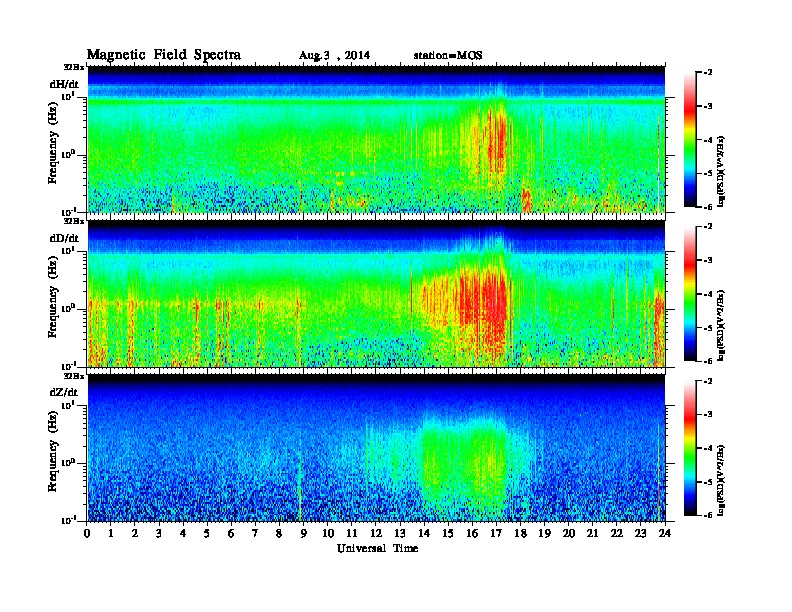
Task: Click the color scale bar beside the dD/dt panel
Action: tap(689, 294)
